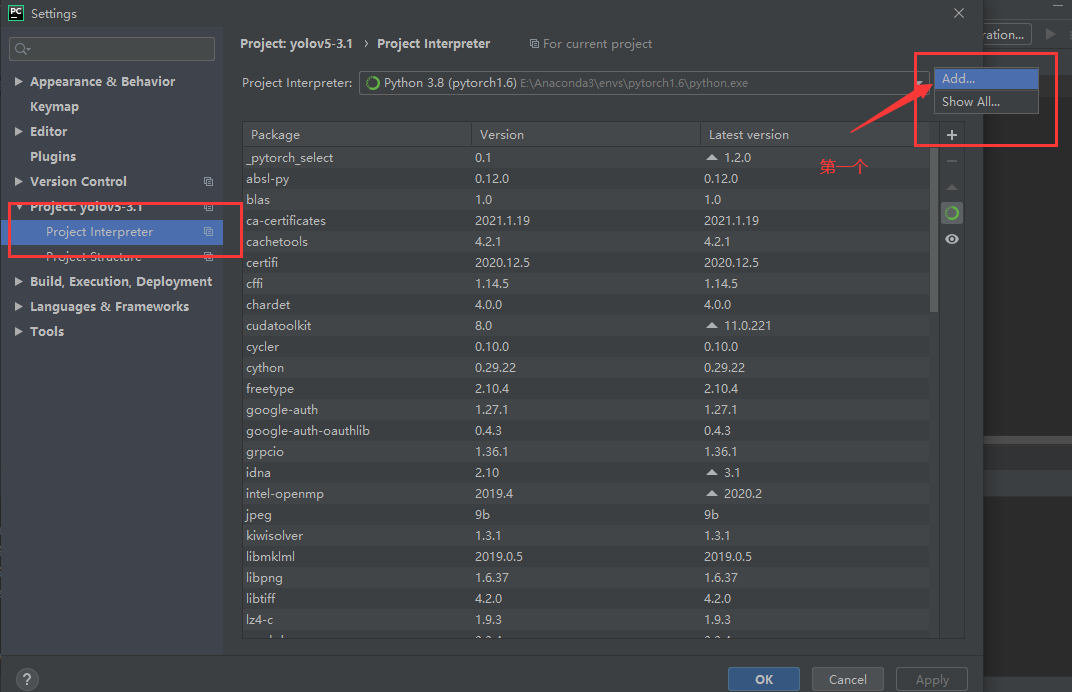Choose Show All... from interpreter menu
The height and width of the screenshot is (692, 1072).
(x=986, y=102)
